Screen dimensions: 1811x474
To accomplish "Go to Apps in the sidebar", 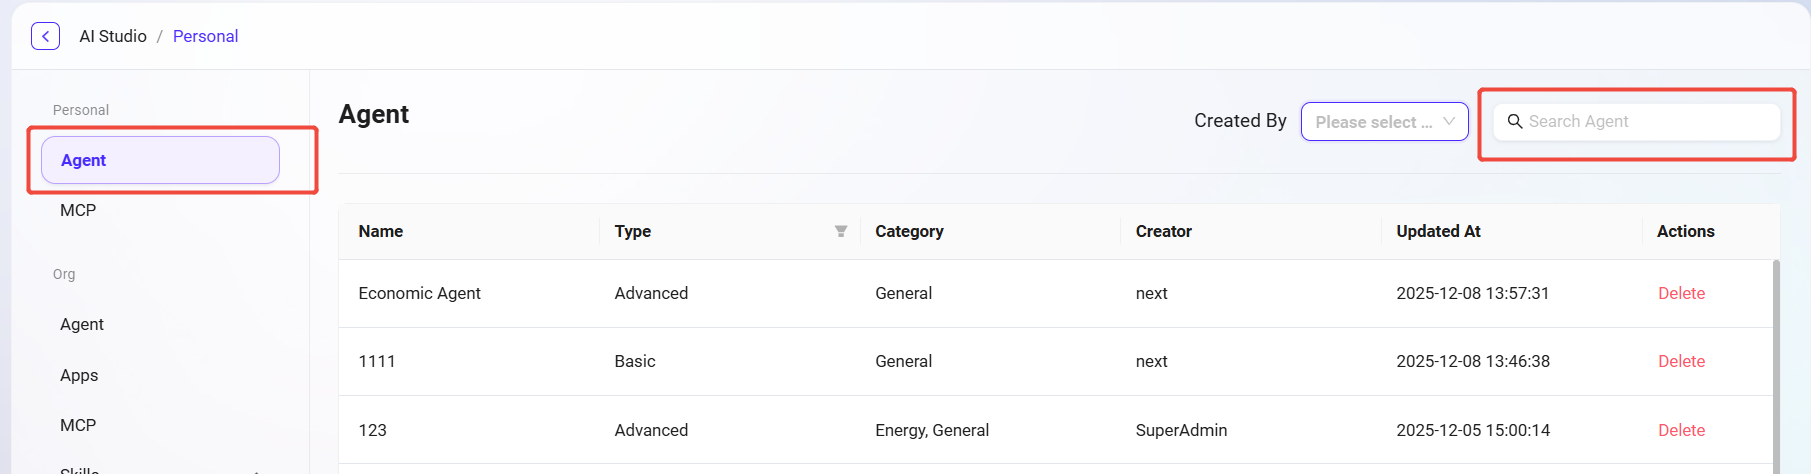I will [x=79, y=375].
